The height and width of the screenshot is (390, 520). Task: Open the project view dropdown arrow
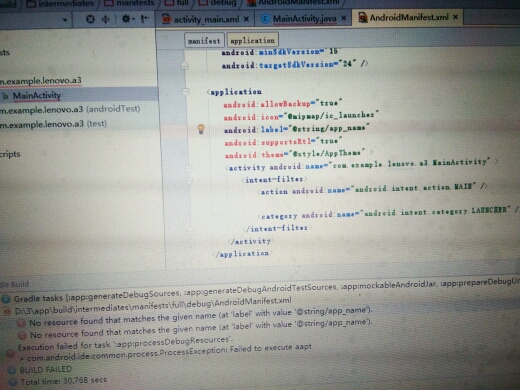(65, 20)
